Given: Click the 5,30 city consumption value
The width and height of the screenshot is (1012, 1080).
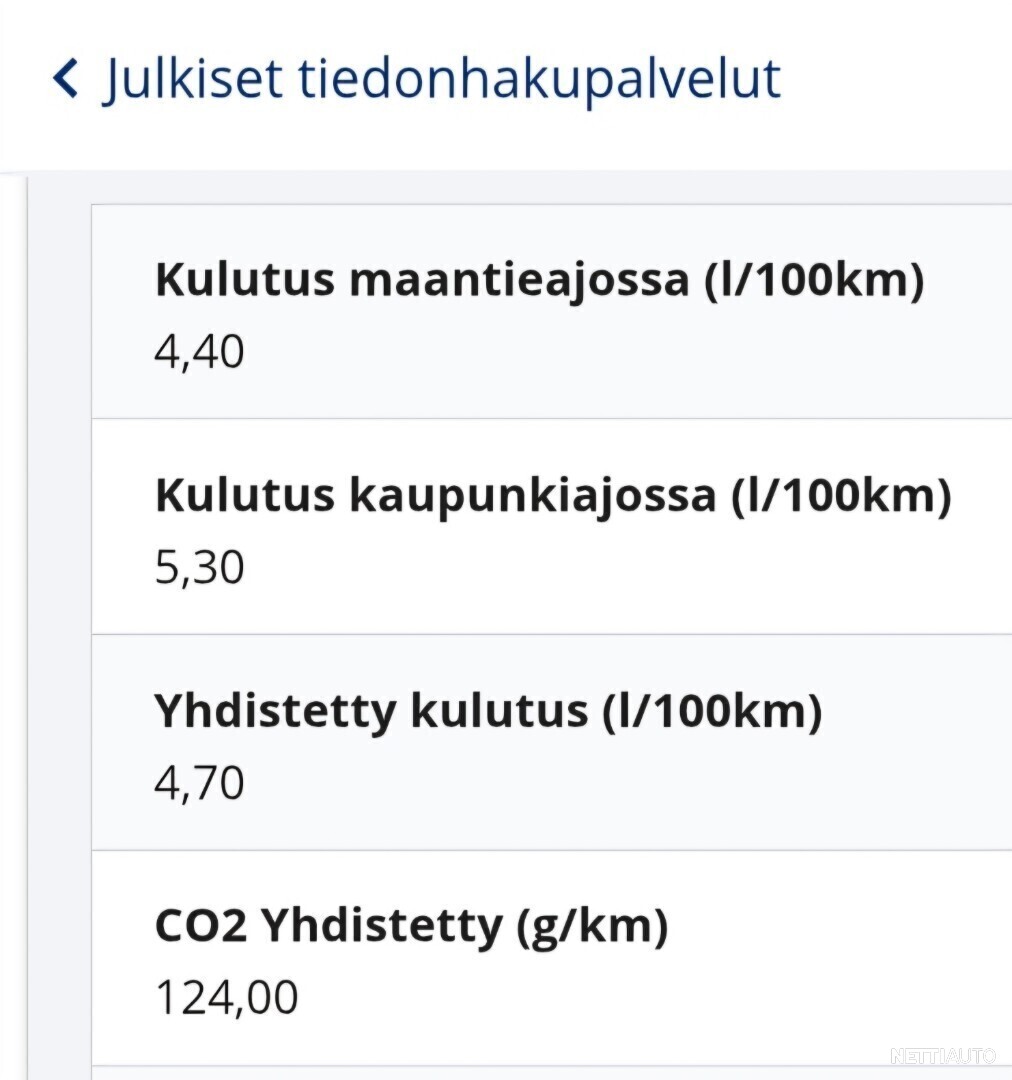Looking at the screenshot, I should [x=199, y=568].
